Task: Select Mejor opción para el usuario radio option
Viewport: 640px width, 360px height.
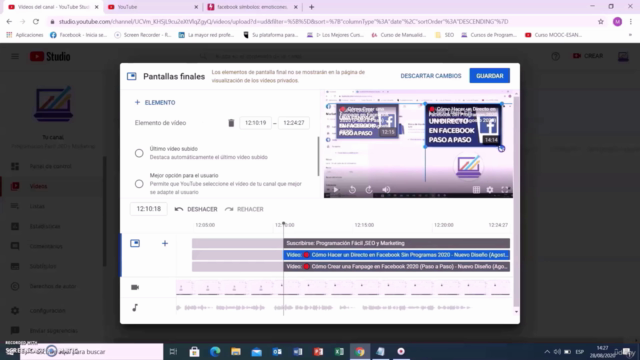Action: click(139, 184)
